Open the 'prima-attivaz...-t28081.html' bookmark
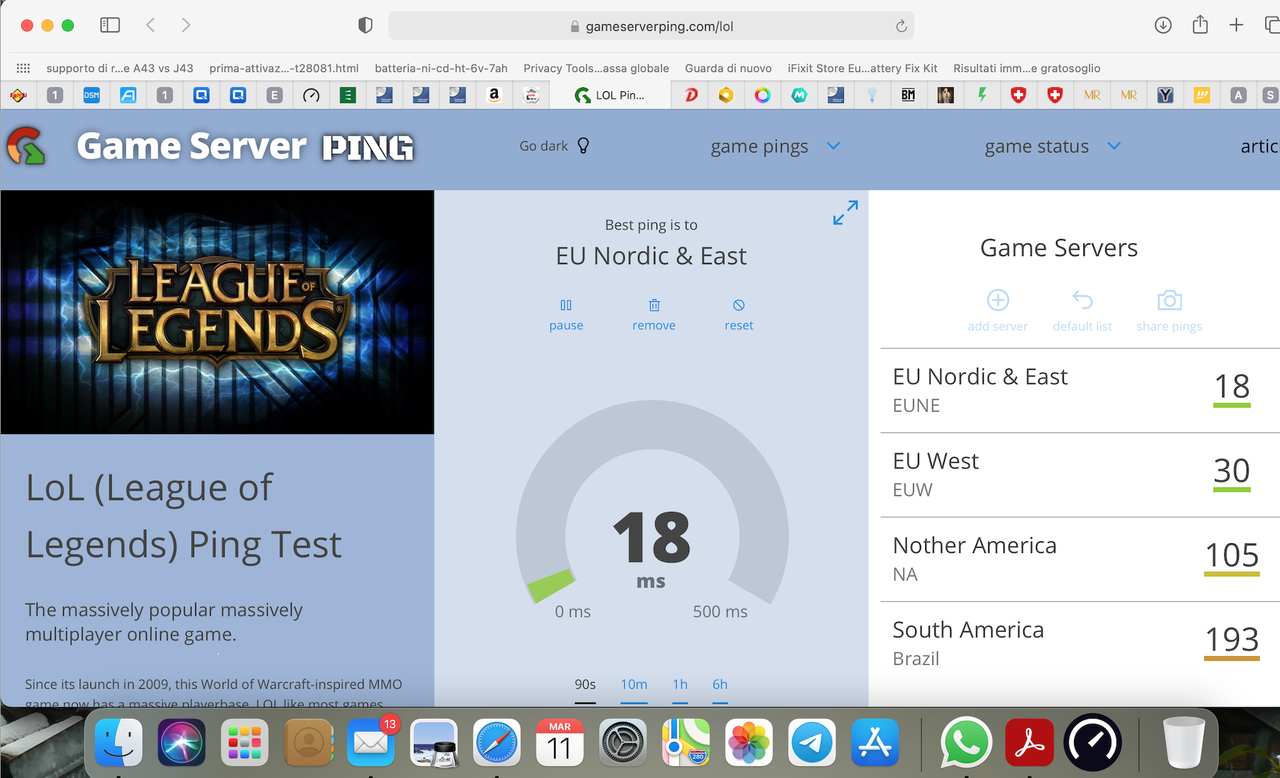Image resolution: width=1280 pixels, height=778 pixels. pyautogui.click(x=284, y=68)
